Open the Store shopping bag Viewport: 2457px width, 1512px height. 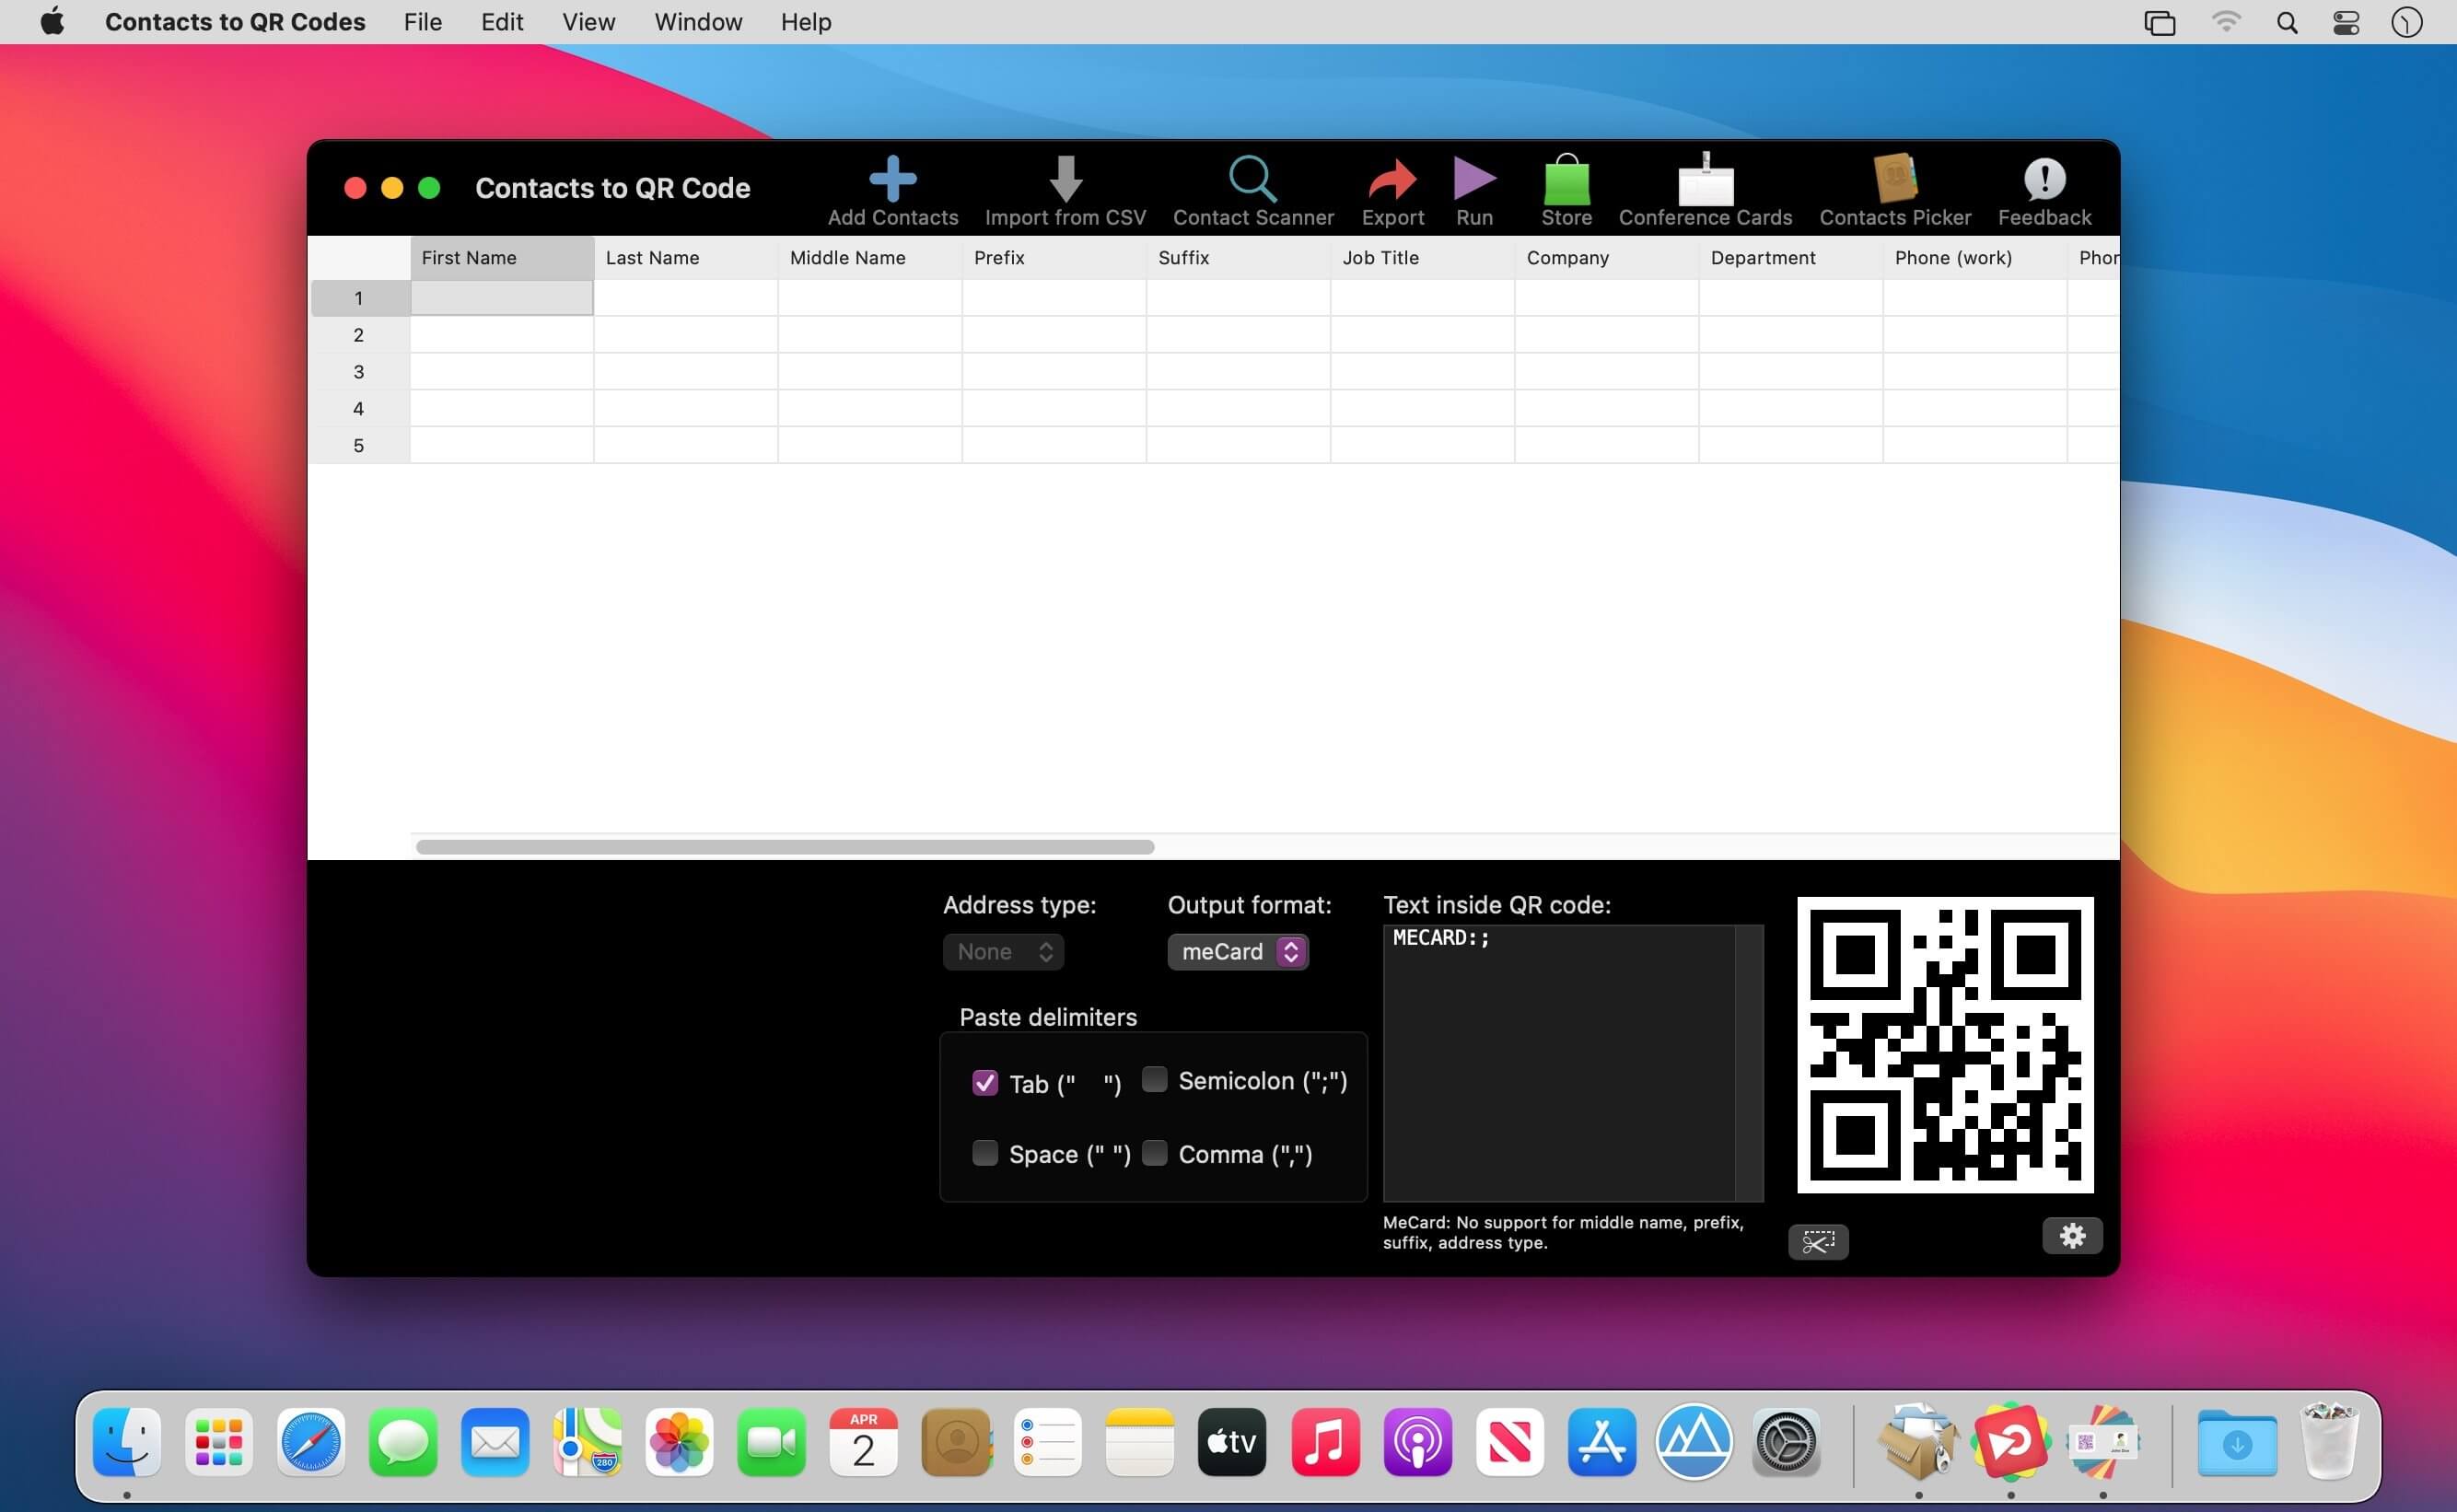(x=1566, y=182)
